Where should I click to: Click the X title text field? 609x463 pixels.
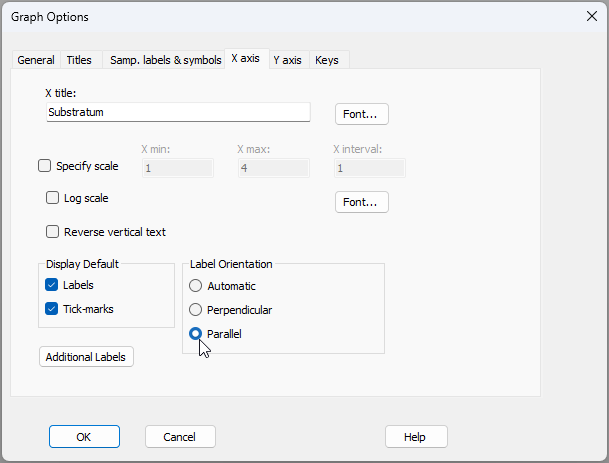[x=178, y=113]
